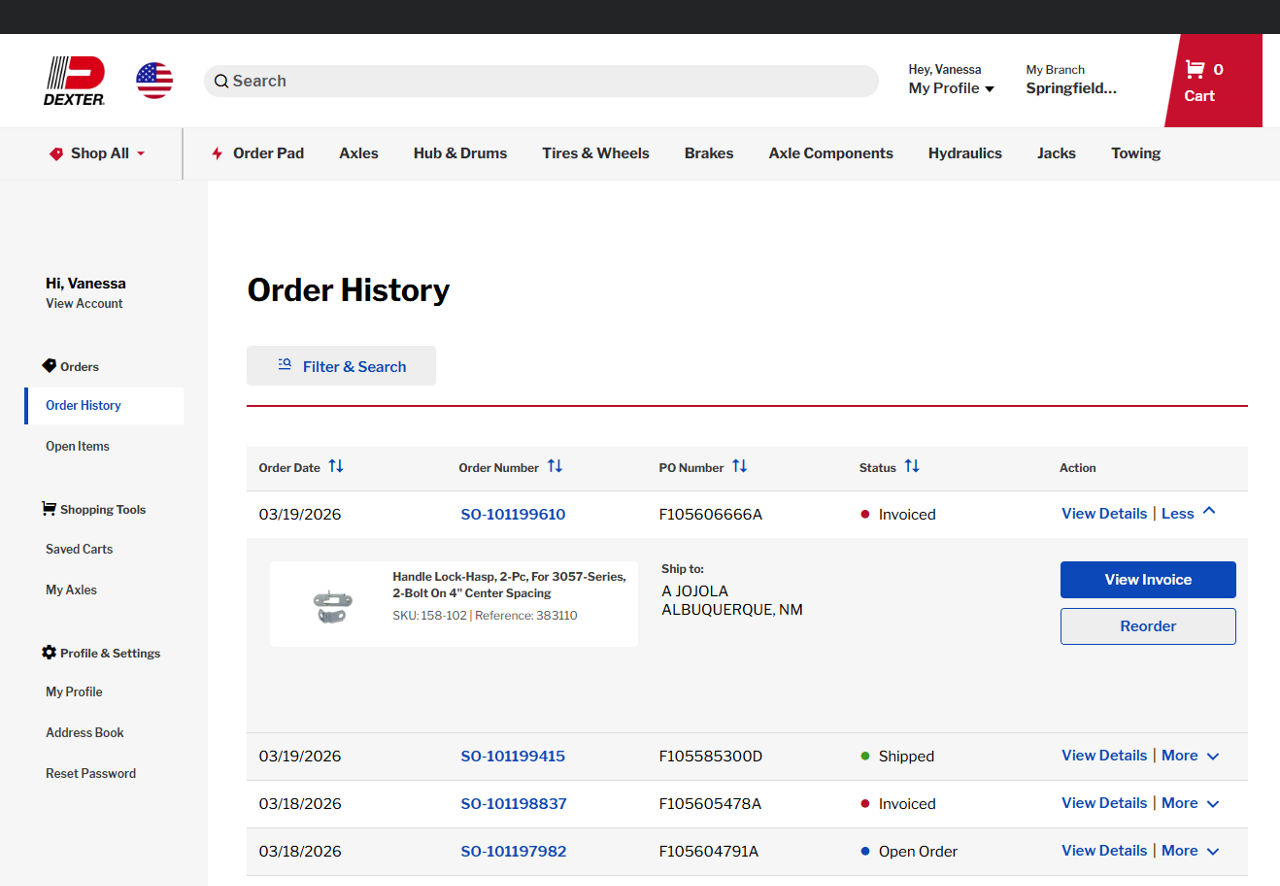Viewport: 1280px width, 886px height.
Task: Open the Handle Lock-Hasp product thumbnail
Action: pos(331,604)
